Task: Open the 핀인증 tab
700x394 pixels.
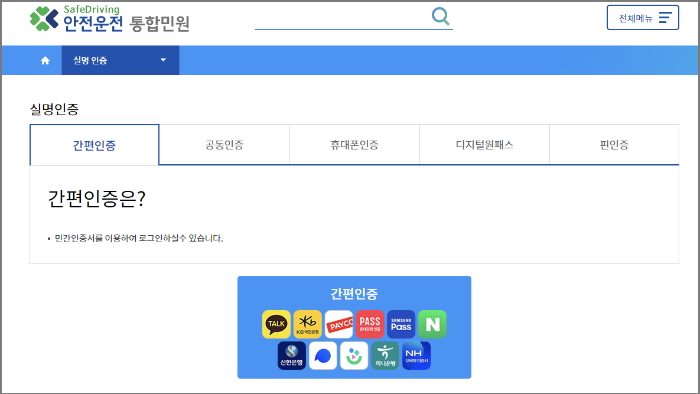Action: pyautogui.click(x=614, y=145)
